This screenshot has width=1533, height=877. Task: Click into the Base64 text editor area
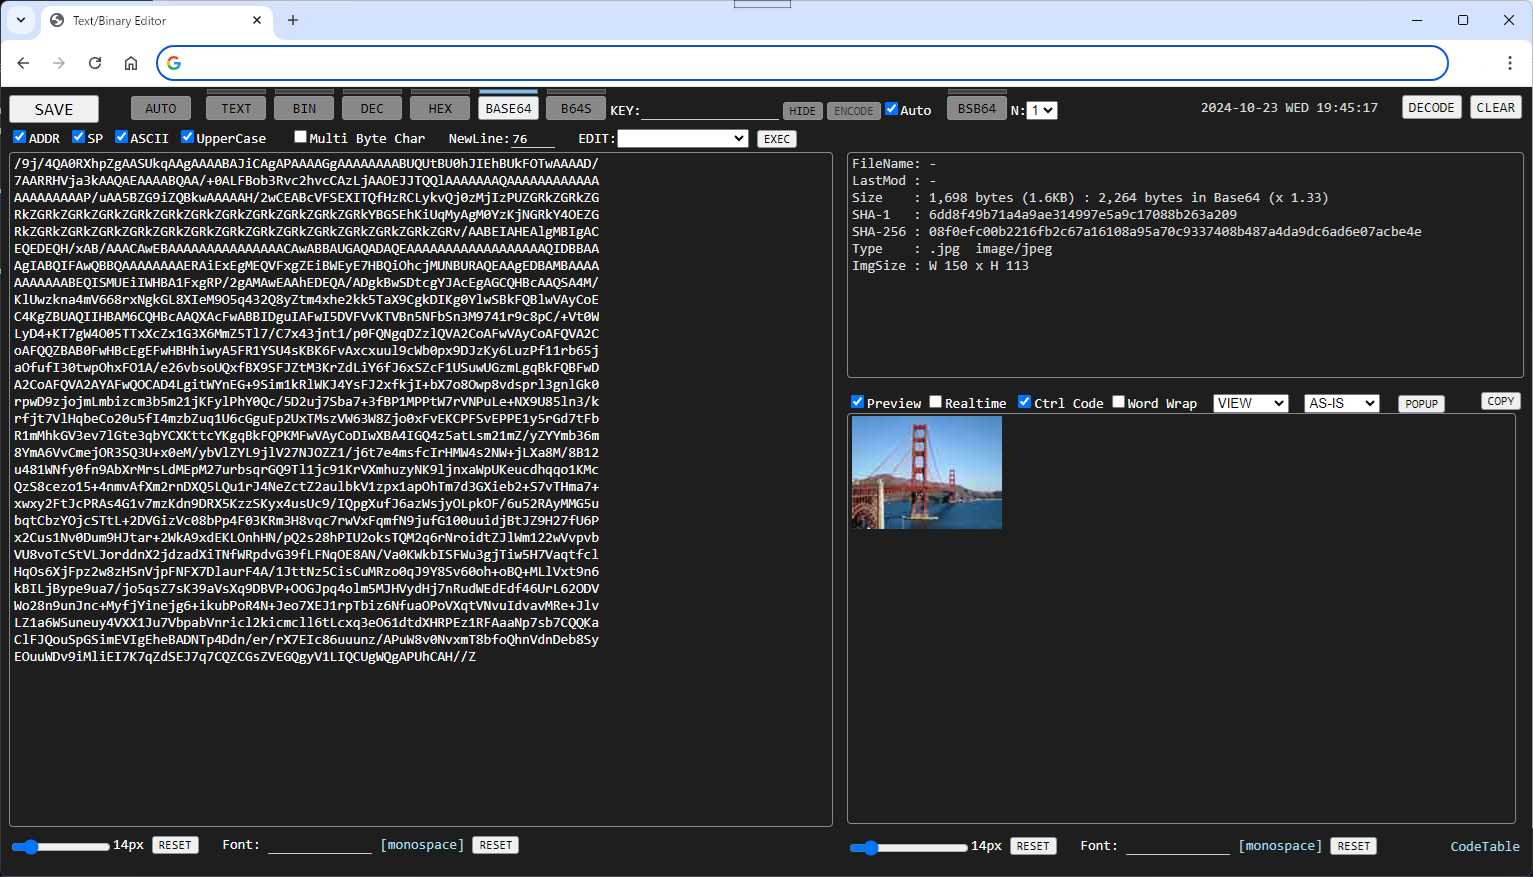point(421,489)
